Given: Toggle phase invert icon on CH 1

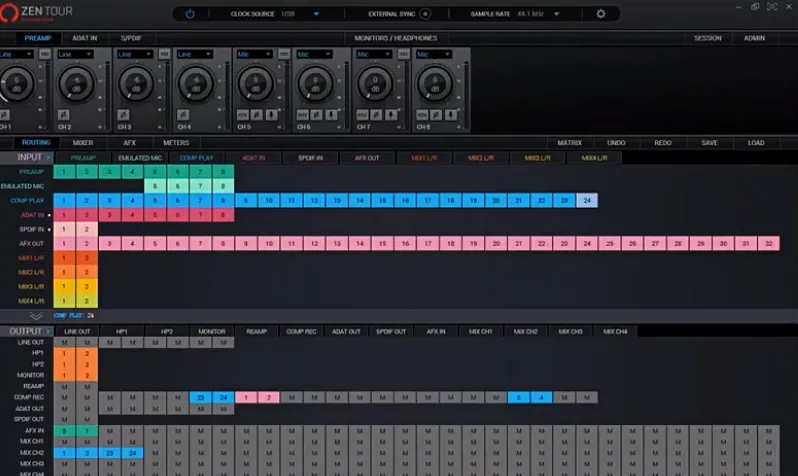Looking at the screenshot, I should click(5, 115).
